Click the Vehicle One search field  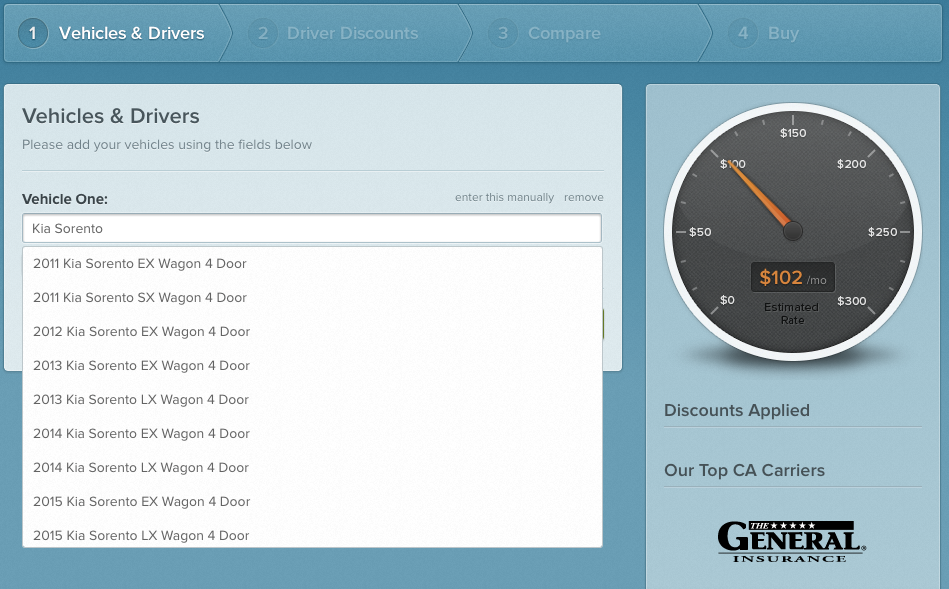(312, 228)
